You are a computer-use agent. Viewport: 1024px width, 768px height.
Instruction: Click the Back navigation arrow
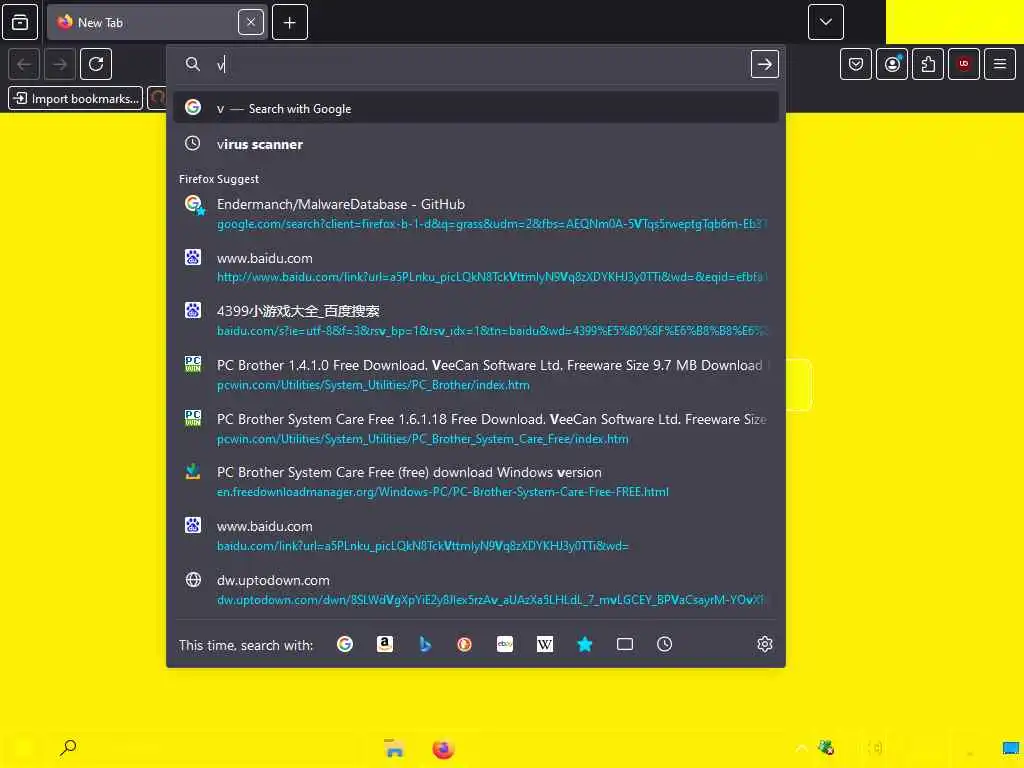coord(25,64)
